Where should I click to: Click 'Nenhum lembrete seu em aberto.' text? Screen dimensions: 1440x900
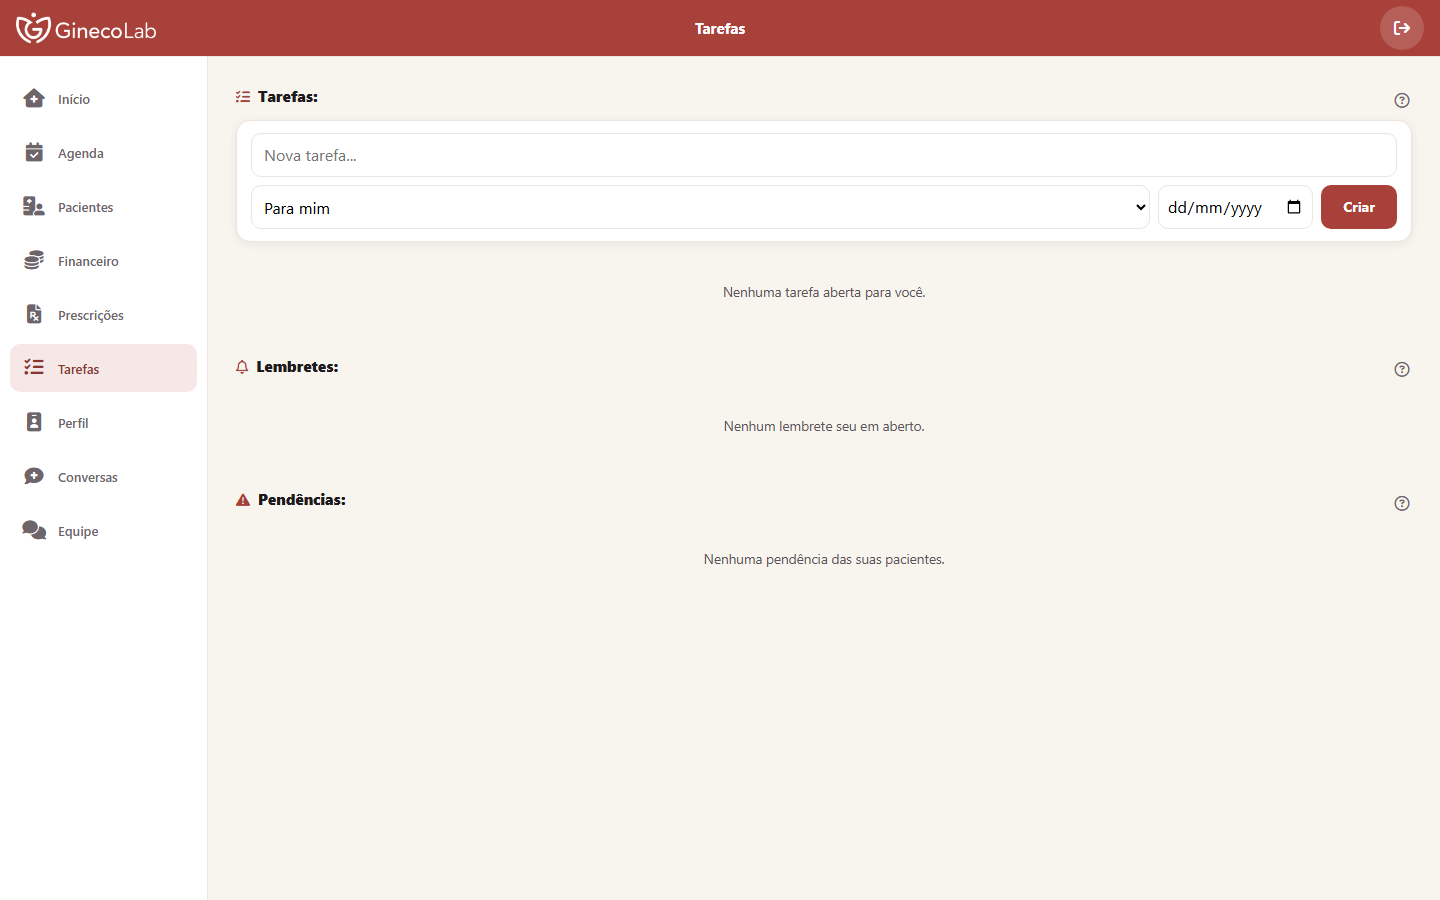click(x=824, y=426)
